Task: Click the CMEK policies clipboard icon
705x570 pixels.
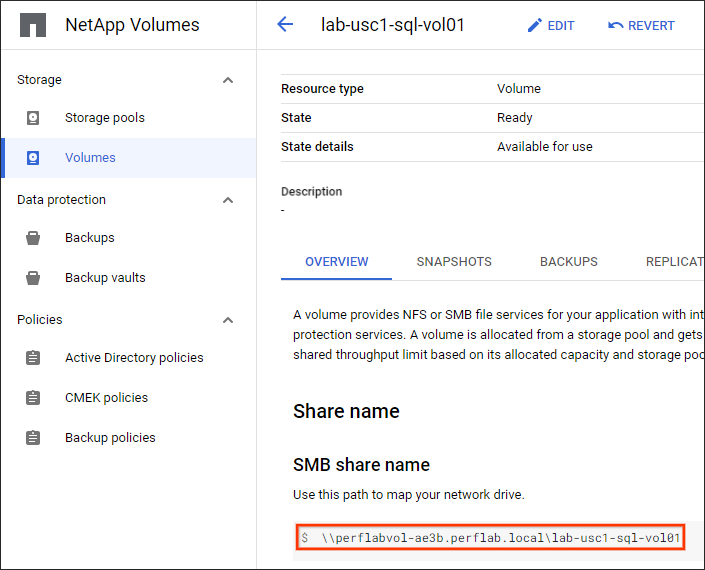Action: coord(33,398)
